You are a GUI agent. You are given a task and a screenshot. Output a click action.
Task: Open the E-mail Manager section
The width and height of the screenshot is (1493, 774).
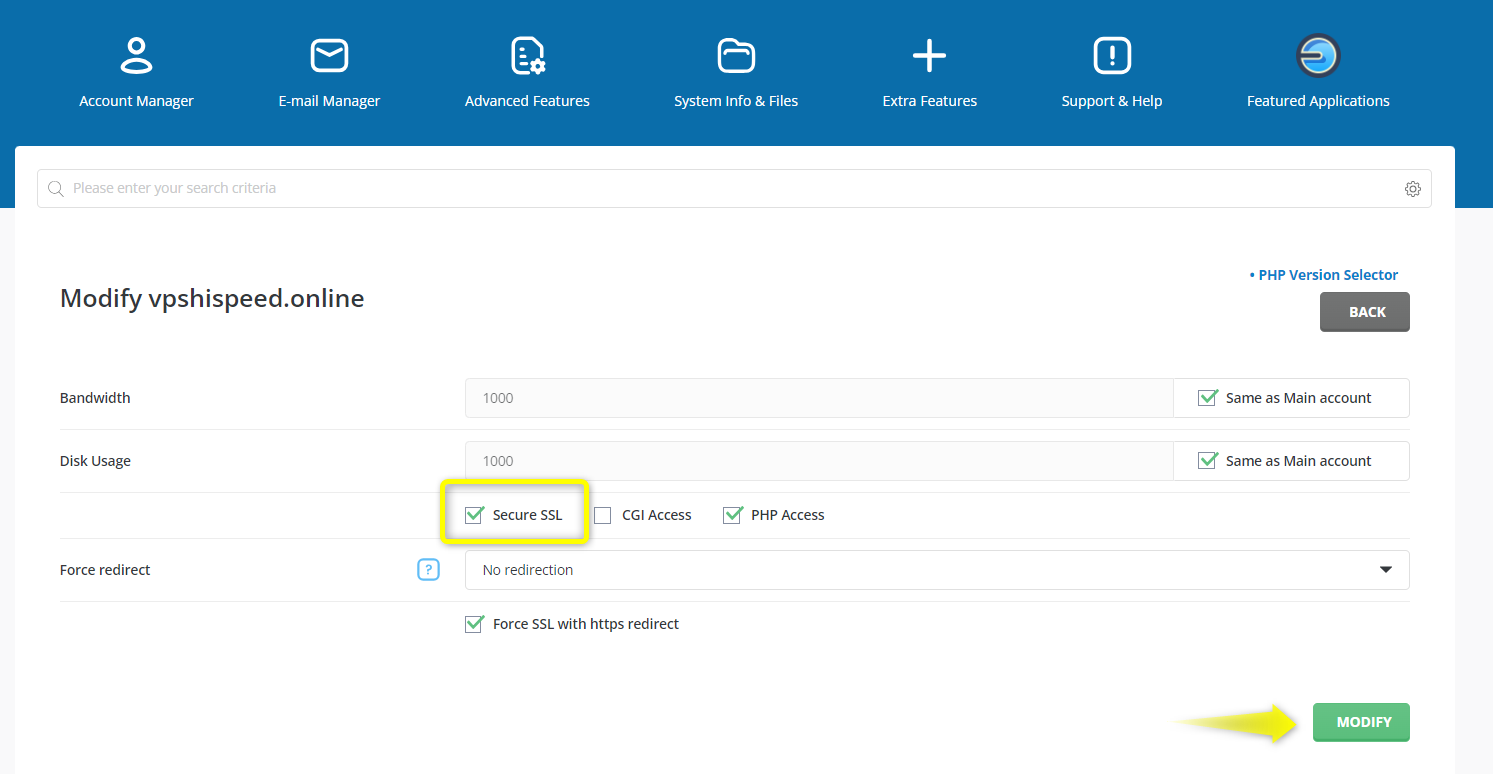(329, 70)
